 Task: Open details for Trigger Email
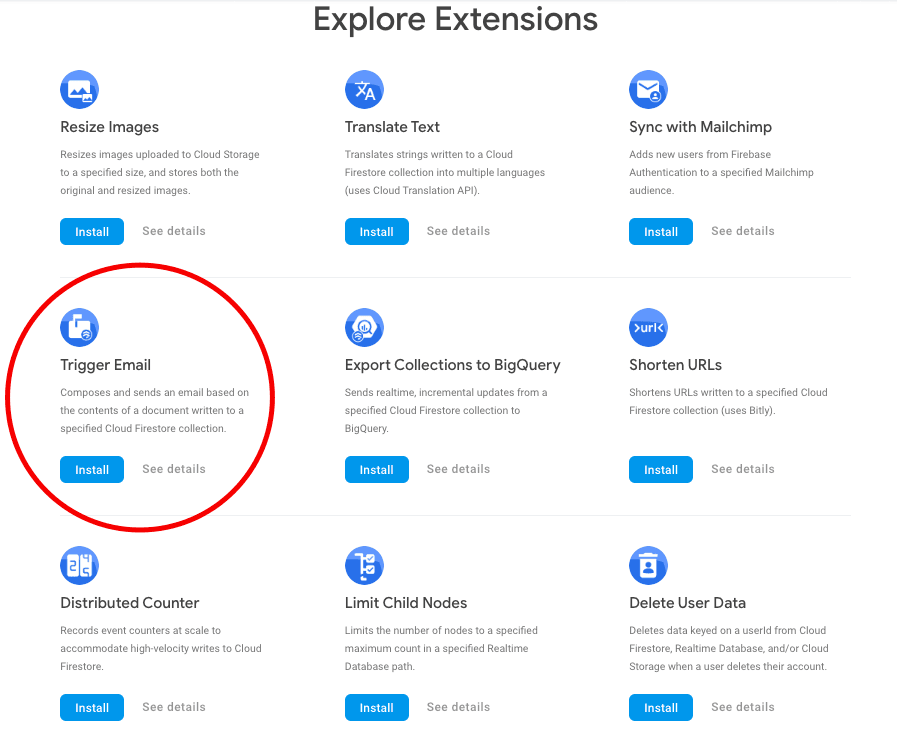pyautogui.click(x=173, y=469)
